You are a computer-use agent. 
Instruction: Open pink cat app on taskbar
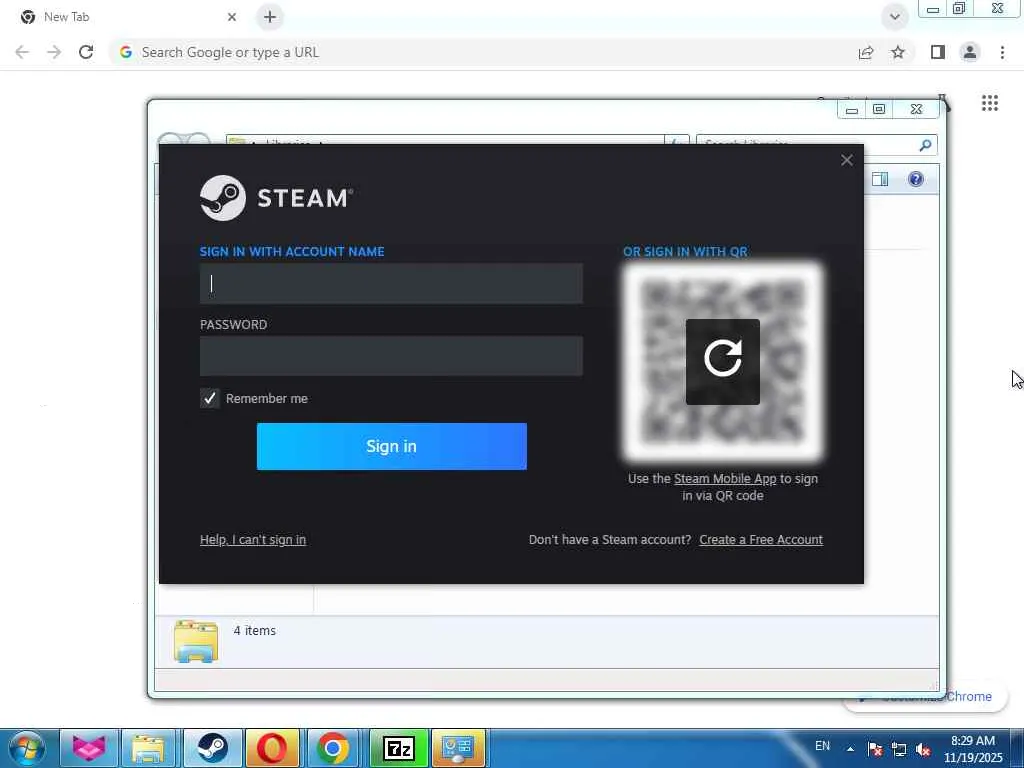(89, 748)
